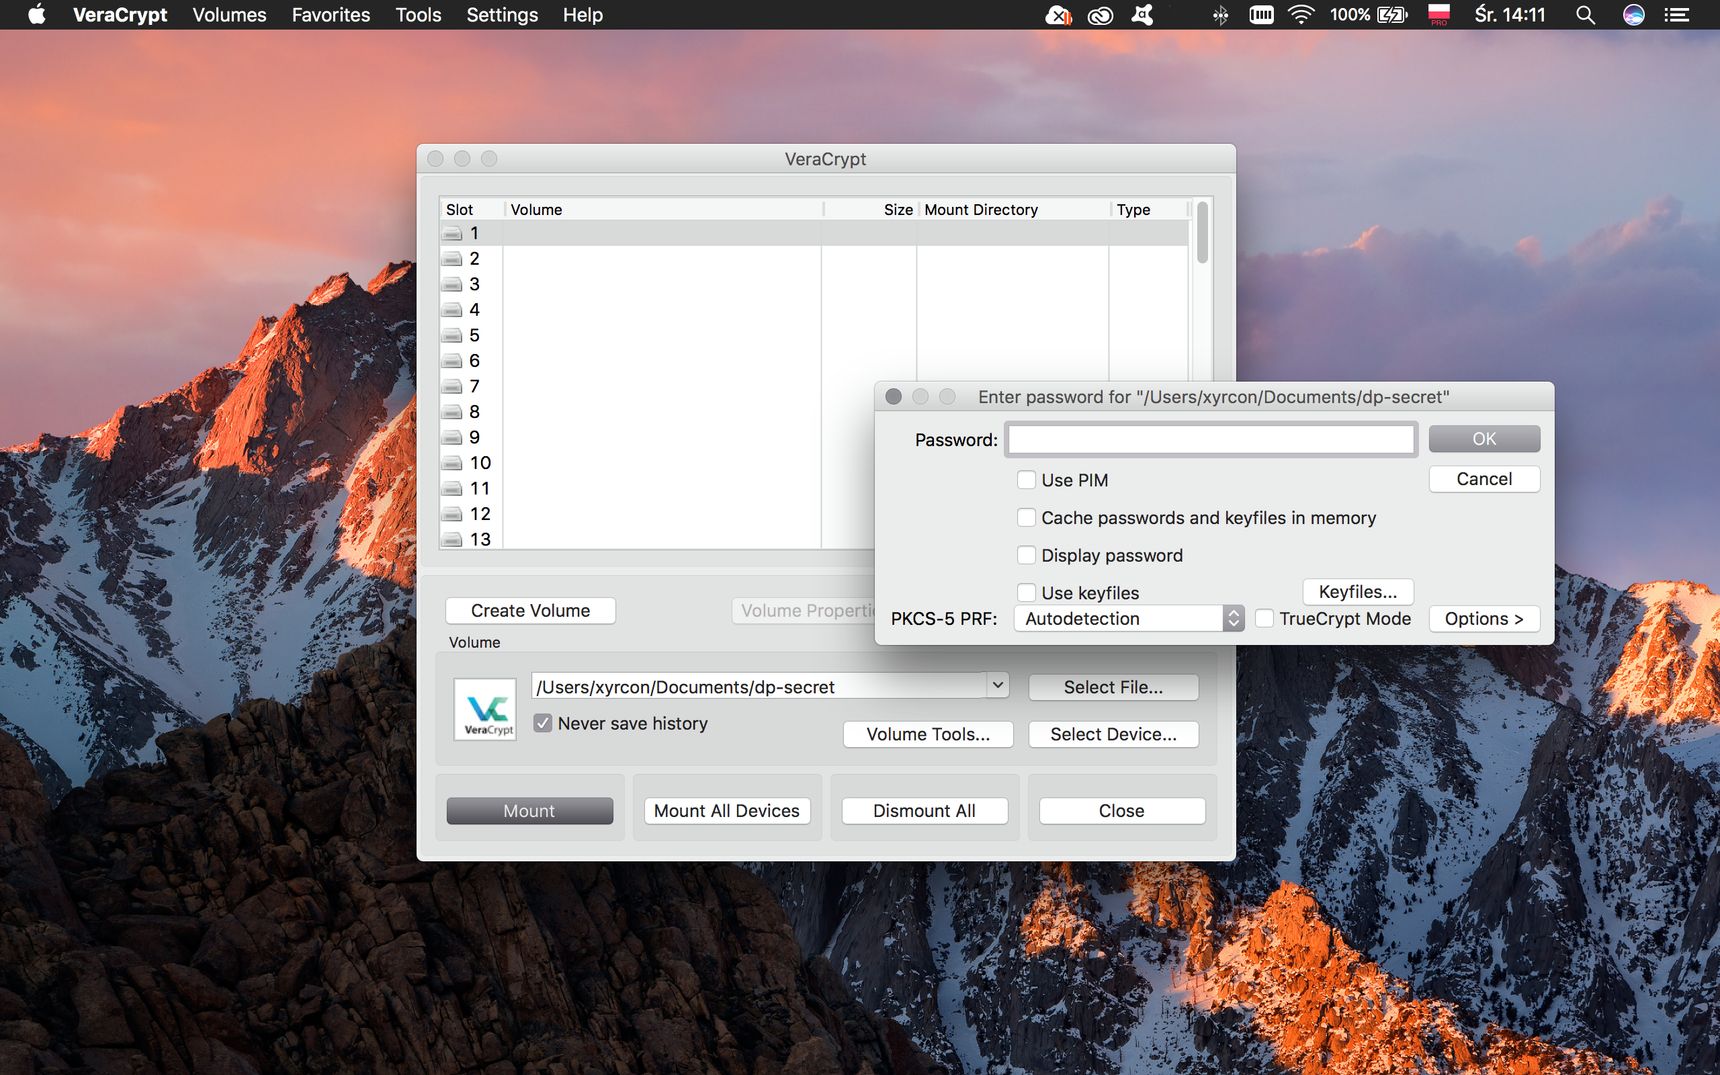Enable the Use keyfiles checkbox
The image size is (1720, 1075).
[1026, 592]
